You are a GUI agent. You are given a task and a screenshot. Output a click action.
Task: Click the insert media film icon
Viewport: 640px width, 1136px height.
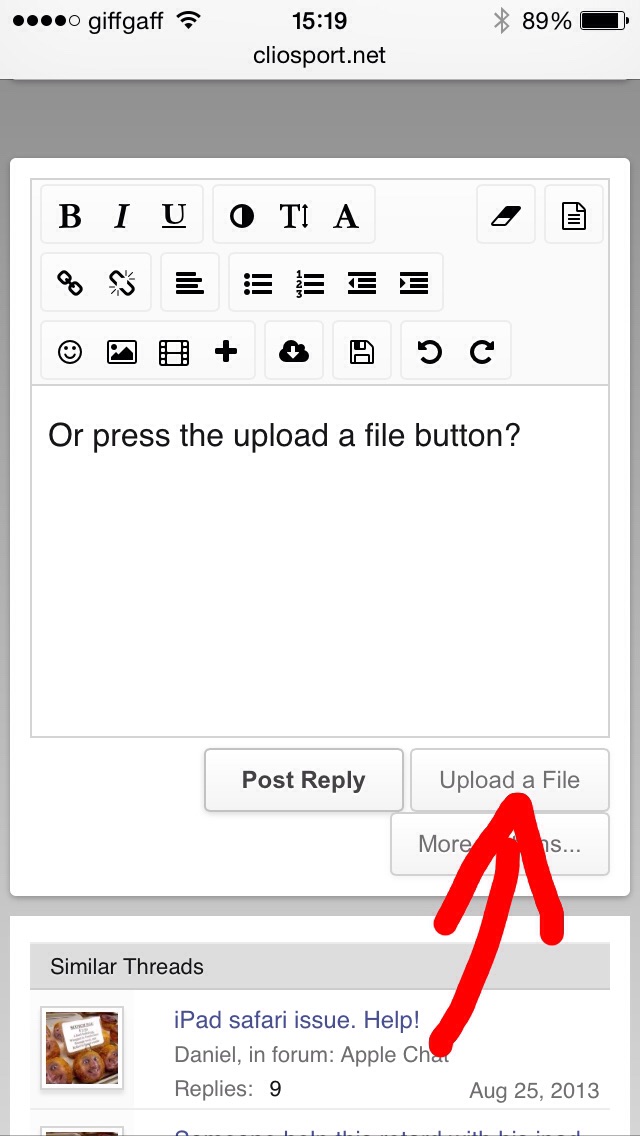tap(174, 351)
